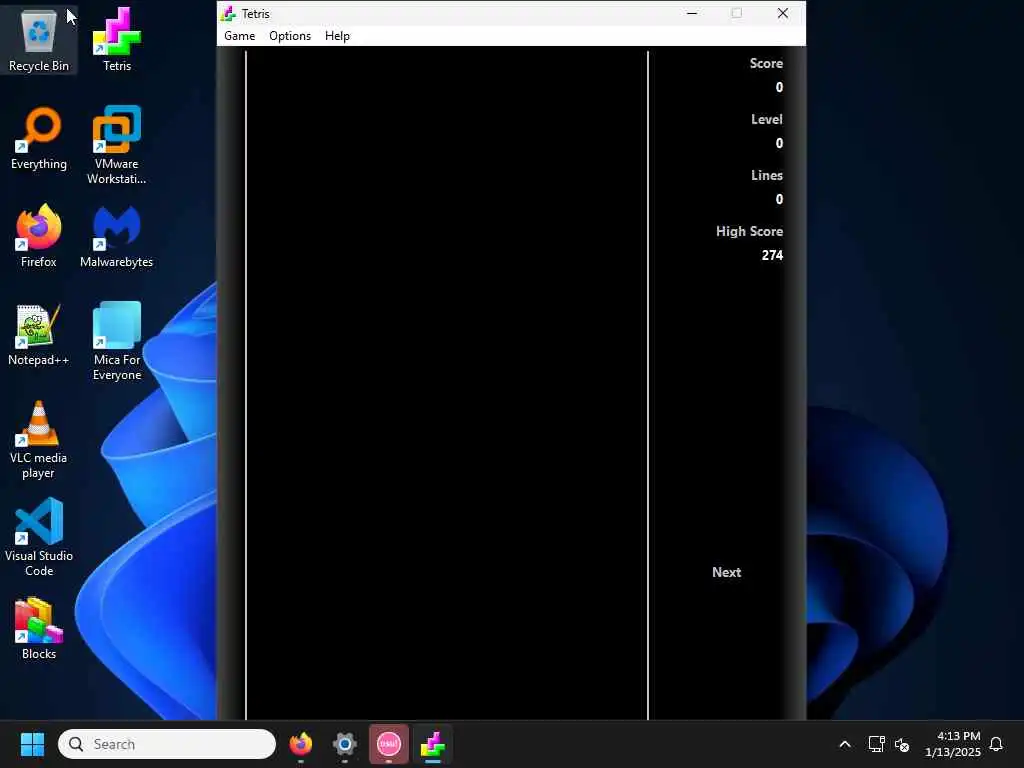Select the Mica For Everyone desktop shortcut

click(x=117, y=341)
